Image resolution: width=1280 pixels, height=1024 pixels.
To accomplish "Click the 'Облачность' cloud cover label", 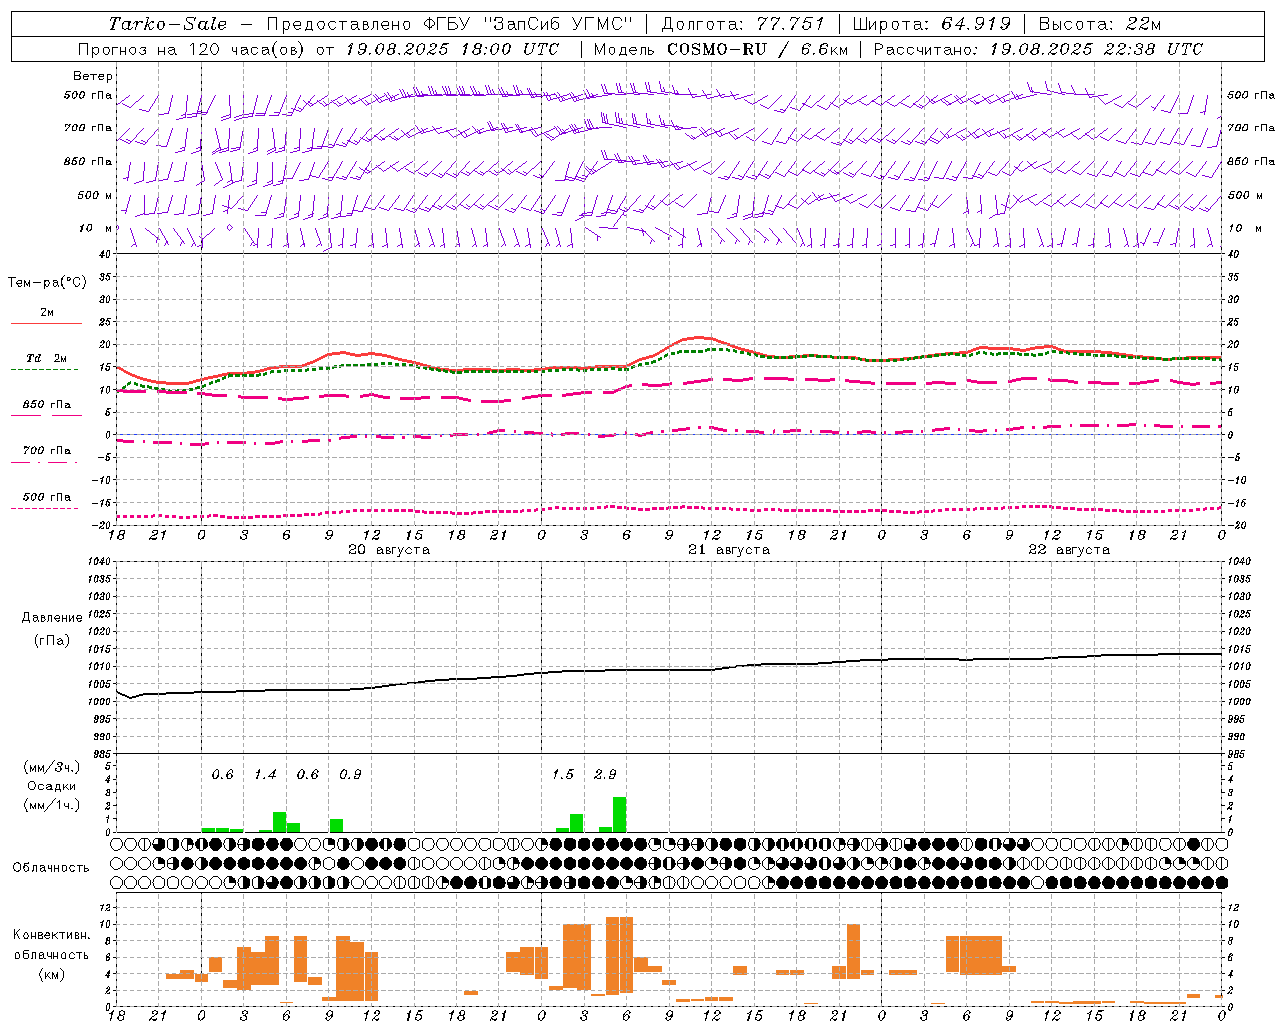I will tap(51, 868).
